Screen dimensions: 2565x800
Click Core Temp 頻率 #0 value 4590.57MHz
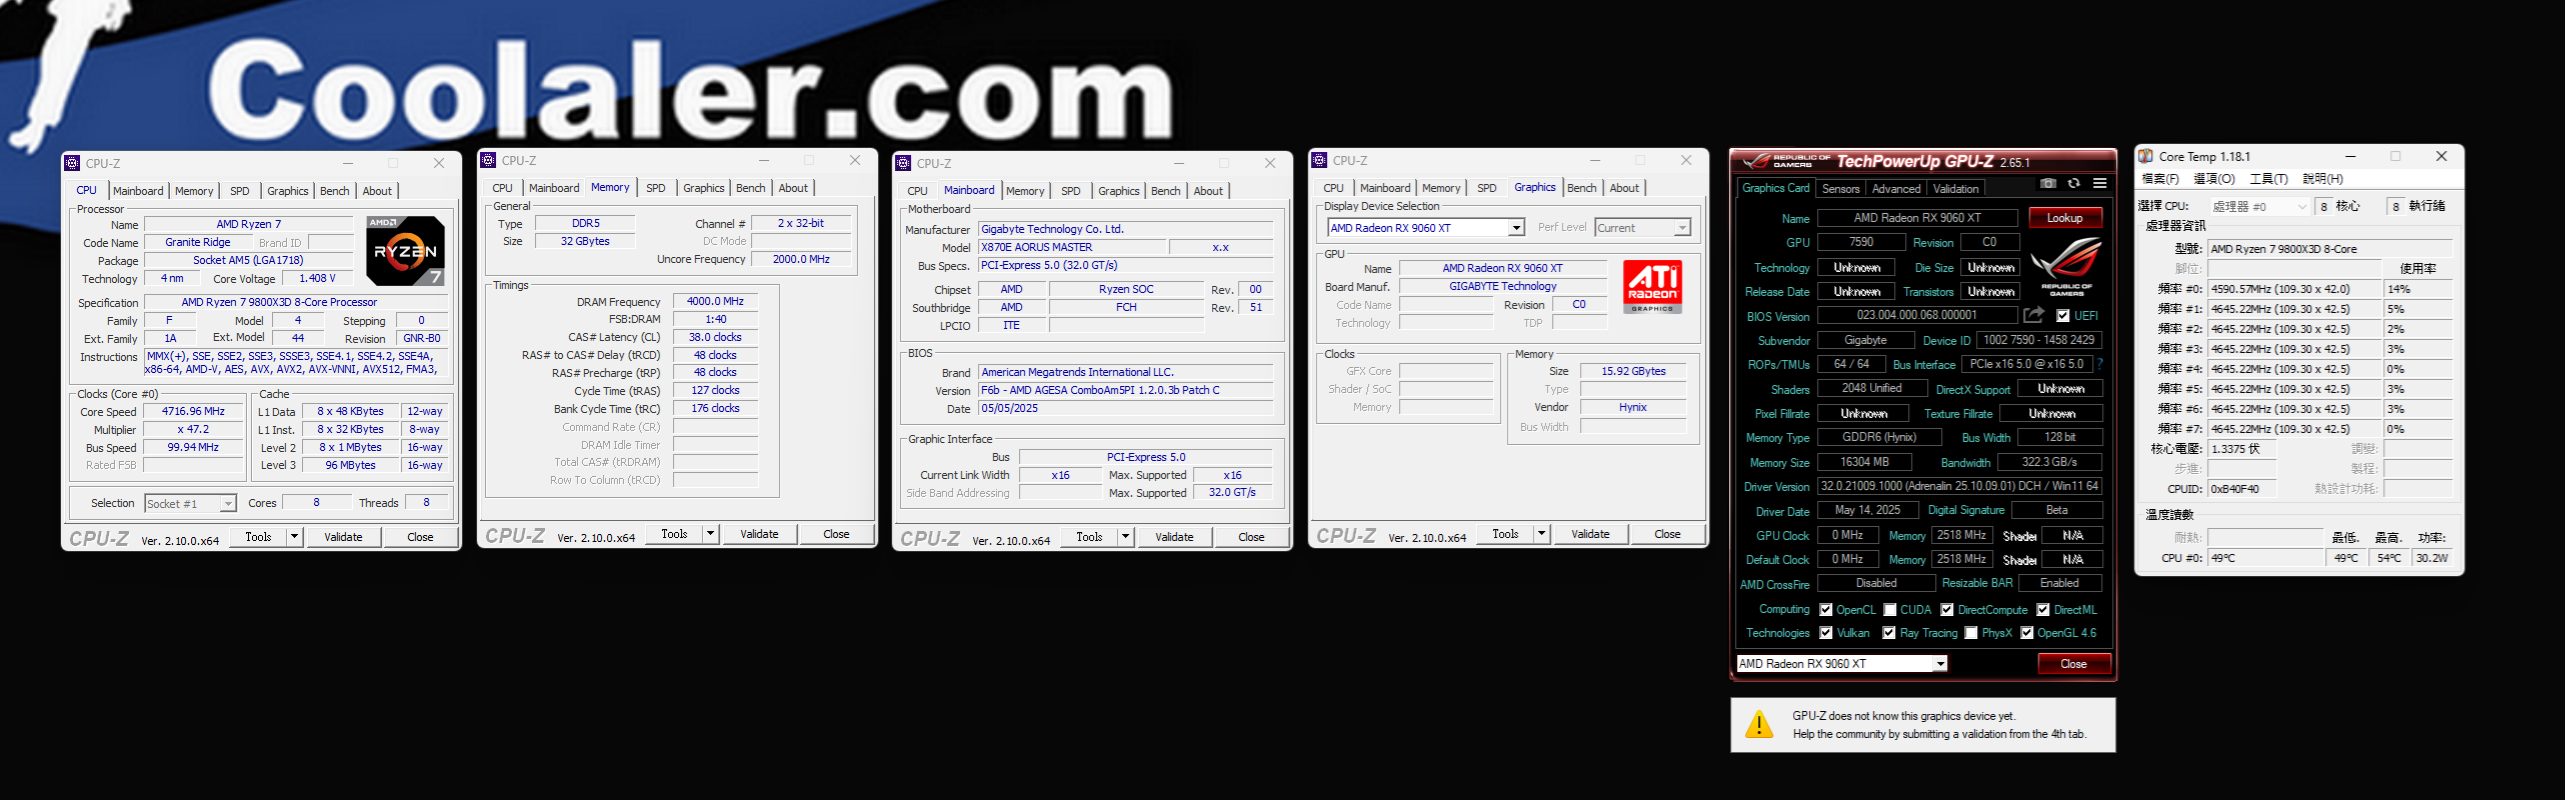[2294, 289]
